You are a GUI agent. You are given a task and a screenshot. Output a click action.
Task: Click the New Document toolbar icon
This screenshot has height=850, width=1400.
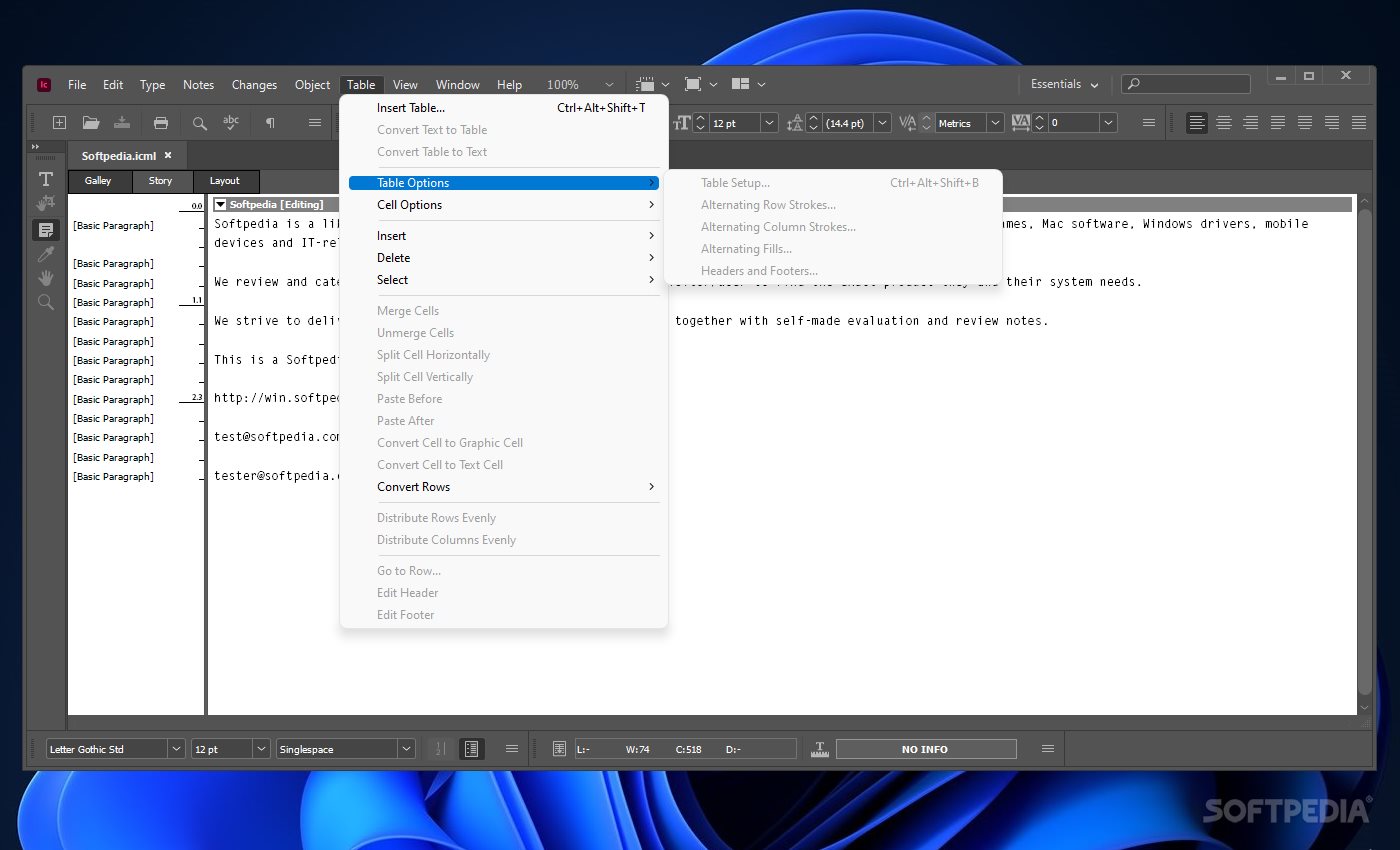(x=59, y=123)
